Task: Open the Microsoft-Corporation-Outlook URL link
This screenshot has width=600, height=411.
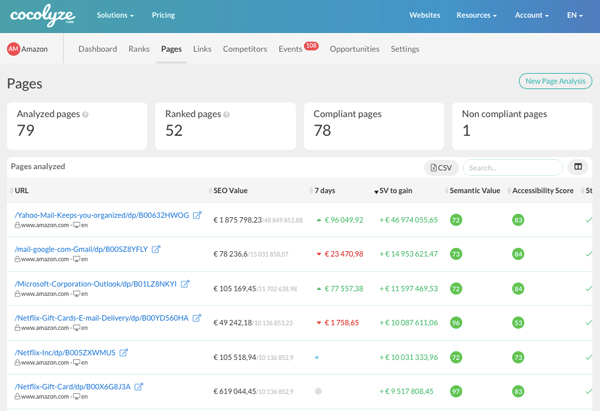Action: click(x=96, y=284)
